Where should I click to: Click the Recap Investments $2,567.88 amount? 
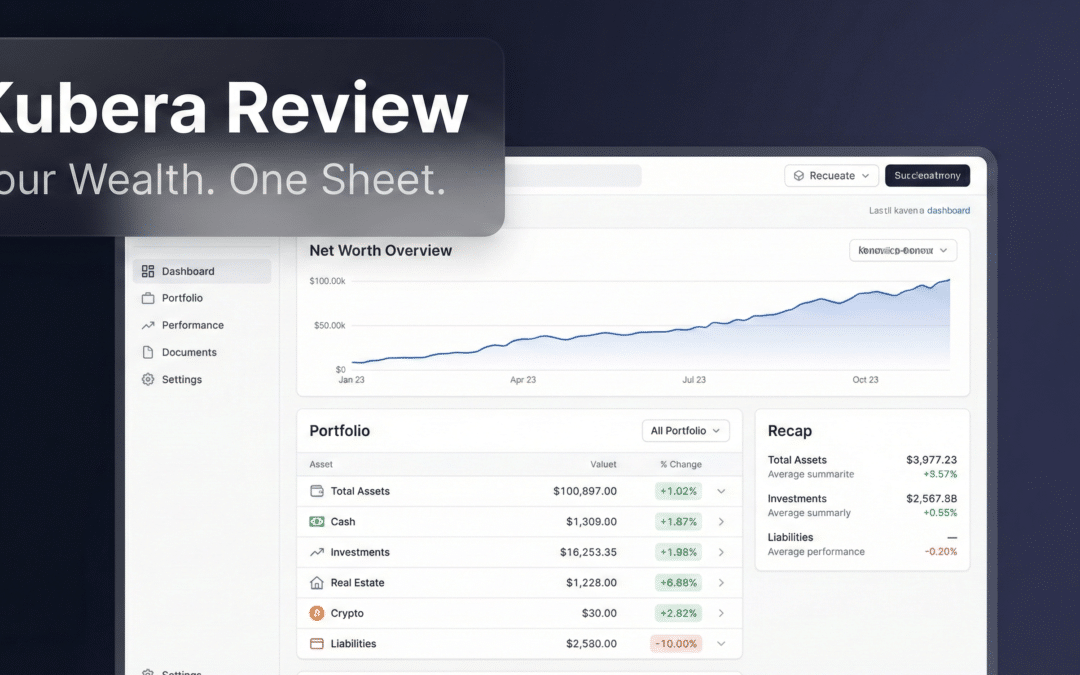click(931, 498)
